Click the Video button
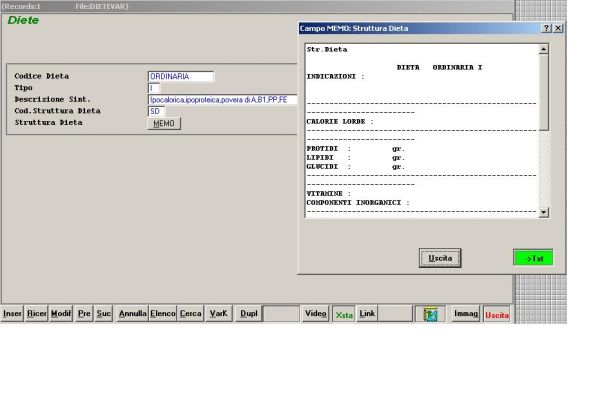600x394 pixels. click(316, 314)
